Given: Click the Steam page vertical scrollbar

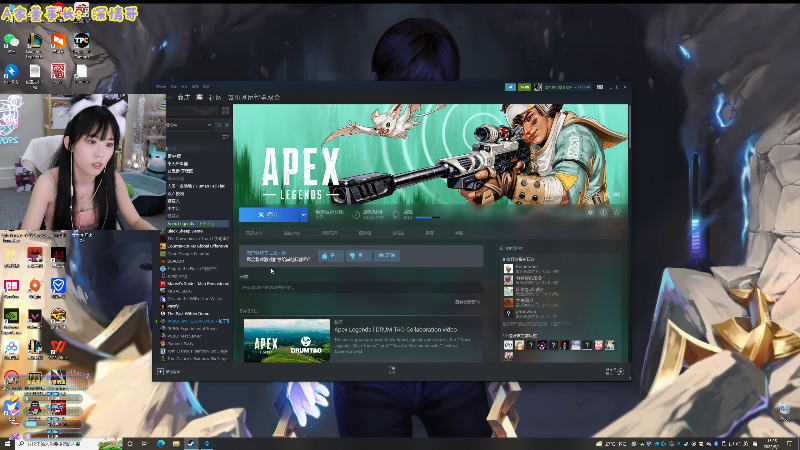Looking at the screenshot, I should 630,127.
